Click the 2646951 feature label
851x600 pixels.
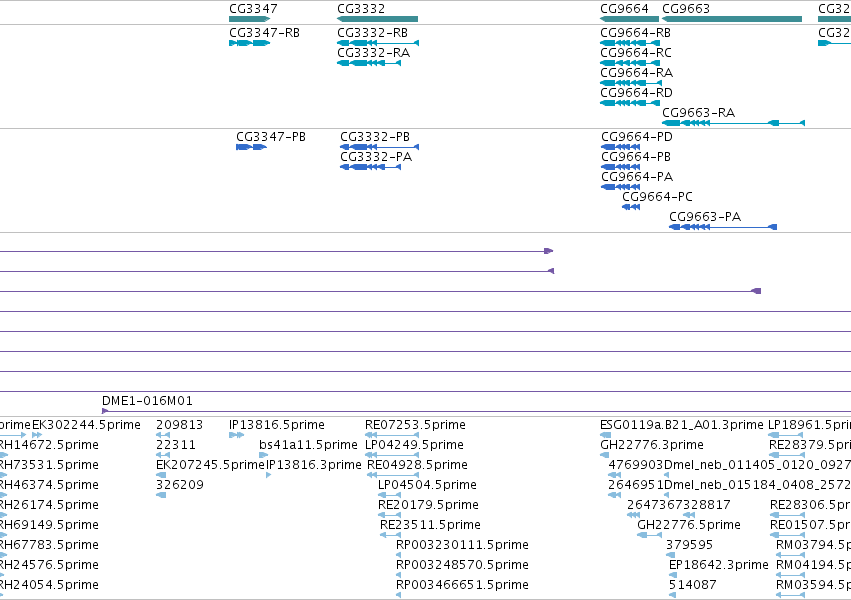tap(636, 485)
